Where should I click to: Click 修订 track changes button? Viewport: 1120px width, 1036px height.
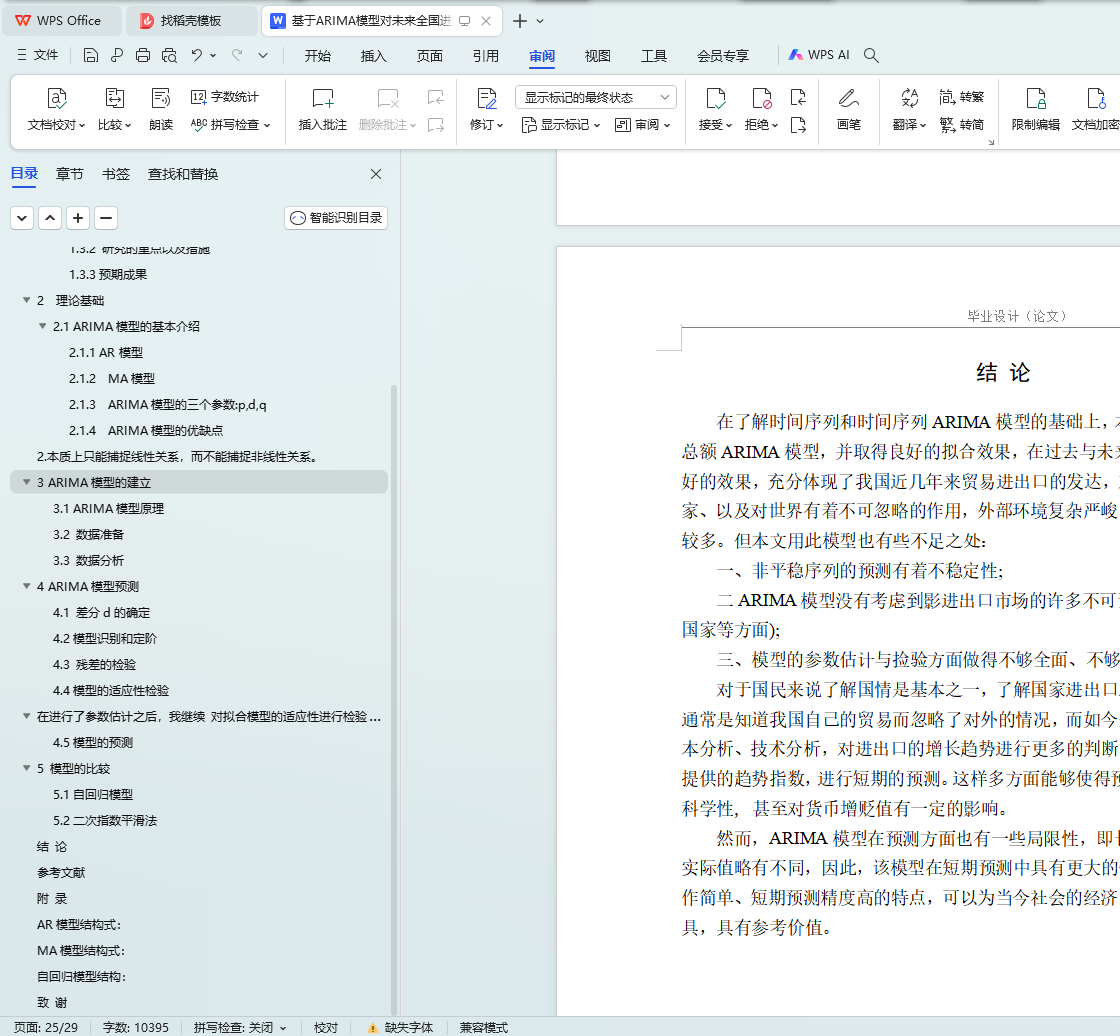pyautogui.click(x=486, y=109)
